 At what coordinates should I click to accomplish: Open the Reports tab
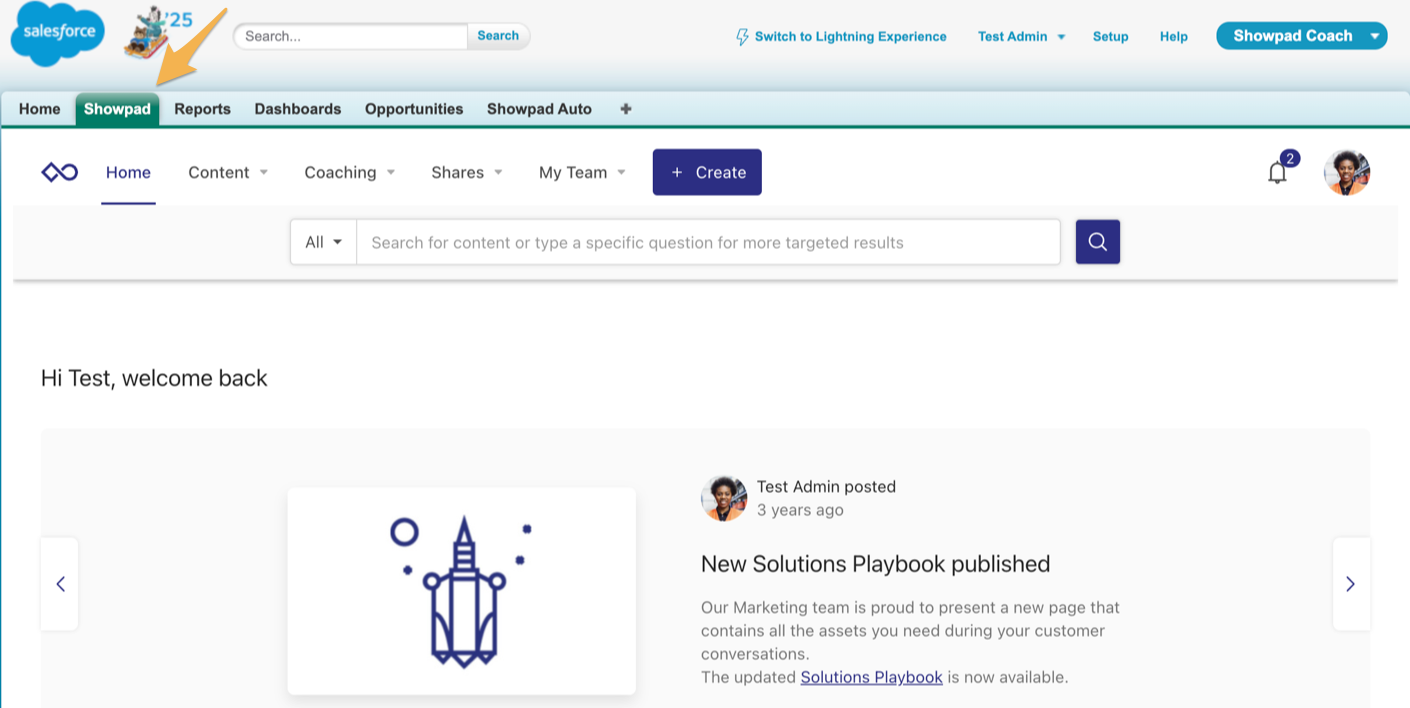click(202, 109)
